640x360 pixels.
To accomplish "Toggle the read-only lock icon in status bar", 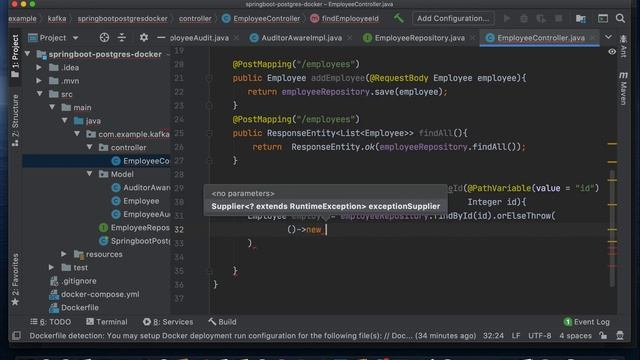I will tap(603, 336).
